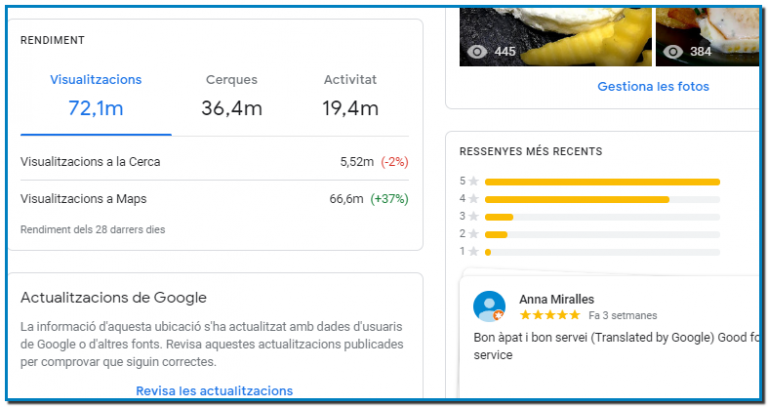Click the eye icon beside 384 views
Screen dimensions: 768x407
673,52
